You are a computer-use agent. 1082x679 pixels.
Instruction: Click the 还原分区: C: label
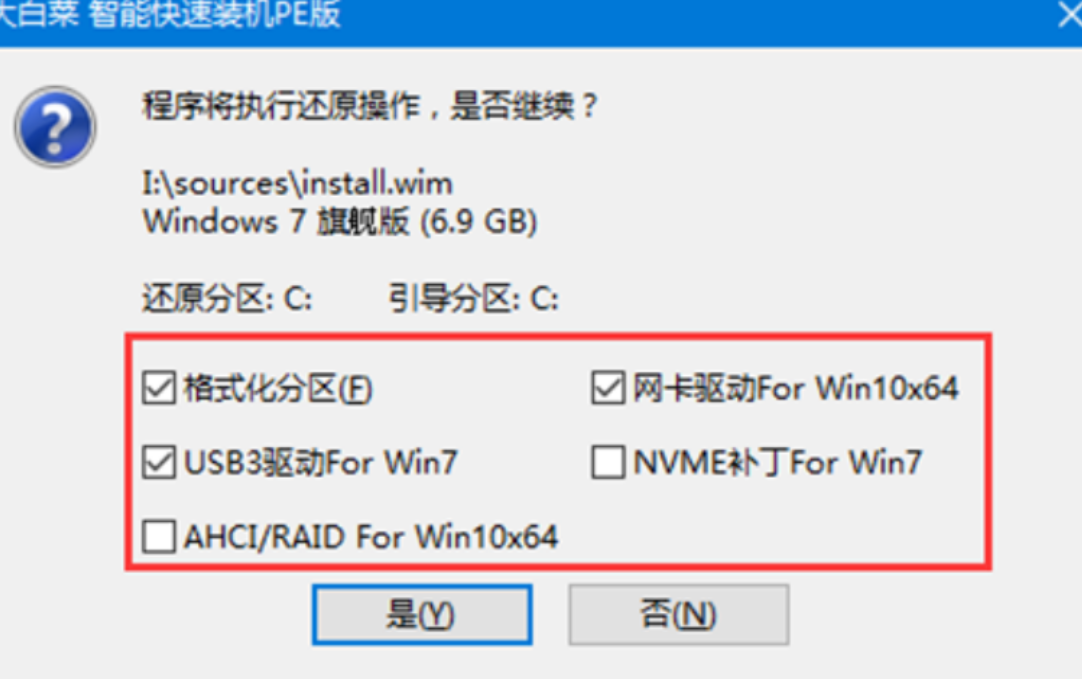tap(227, 299)
